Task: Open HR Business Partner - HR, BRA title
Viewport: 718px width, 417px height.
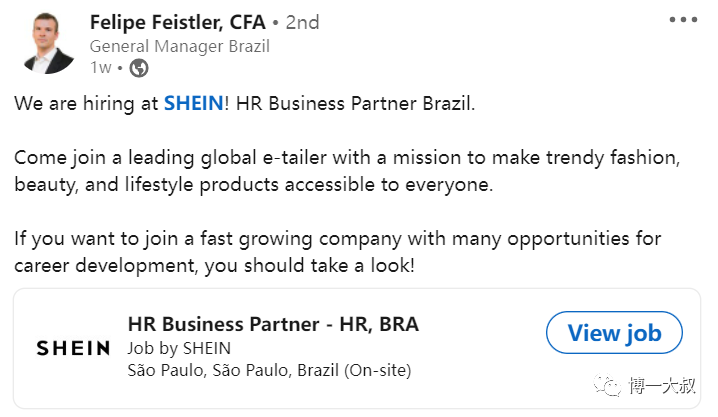Action: point(273,324)
